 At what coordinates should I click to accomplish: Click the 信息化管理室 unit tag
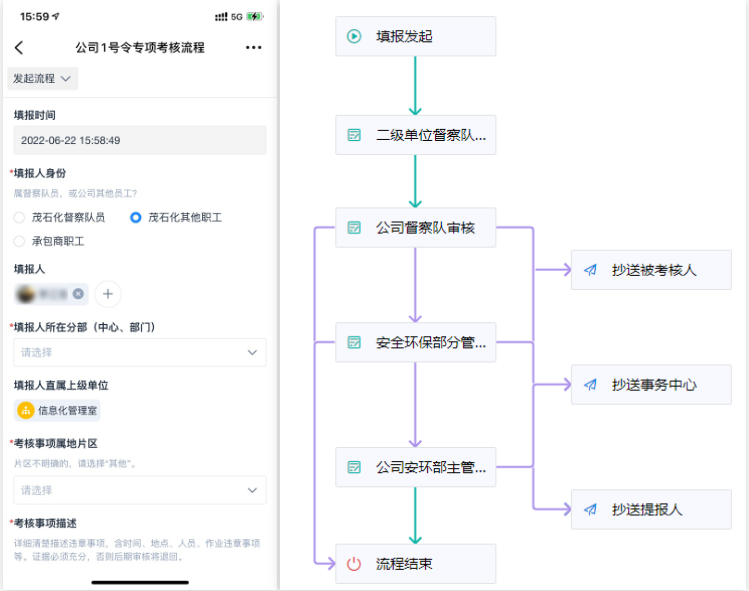(x=58, y=410)
